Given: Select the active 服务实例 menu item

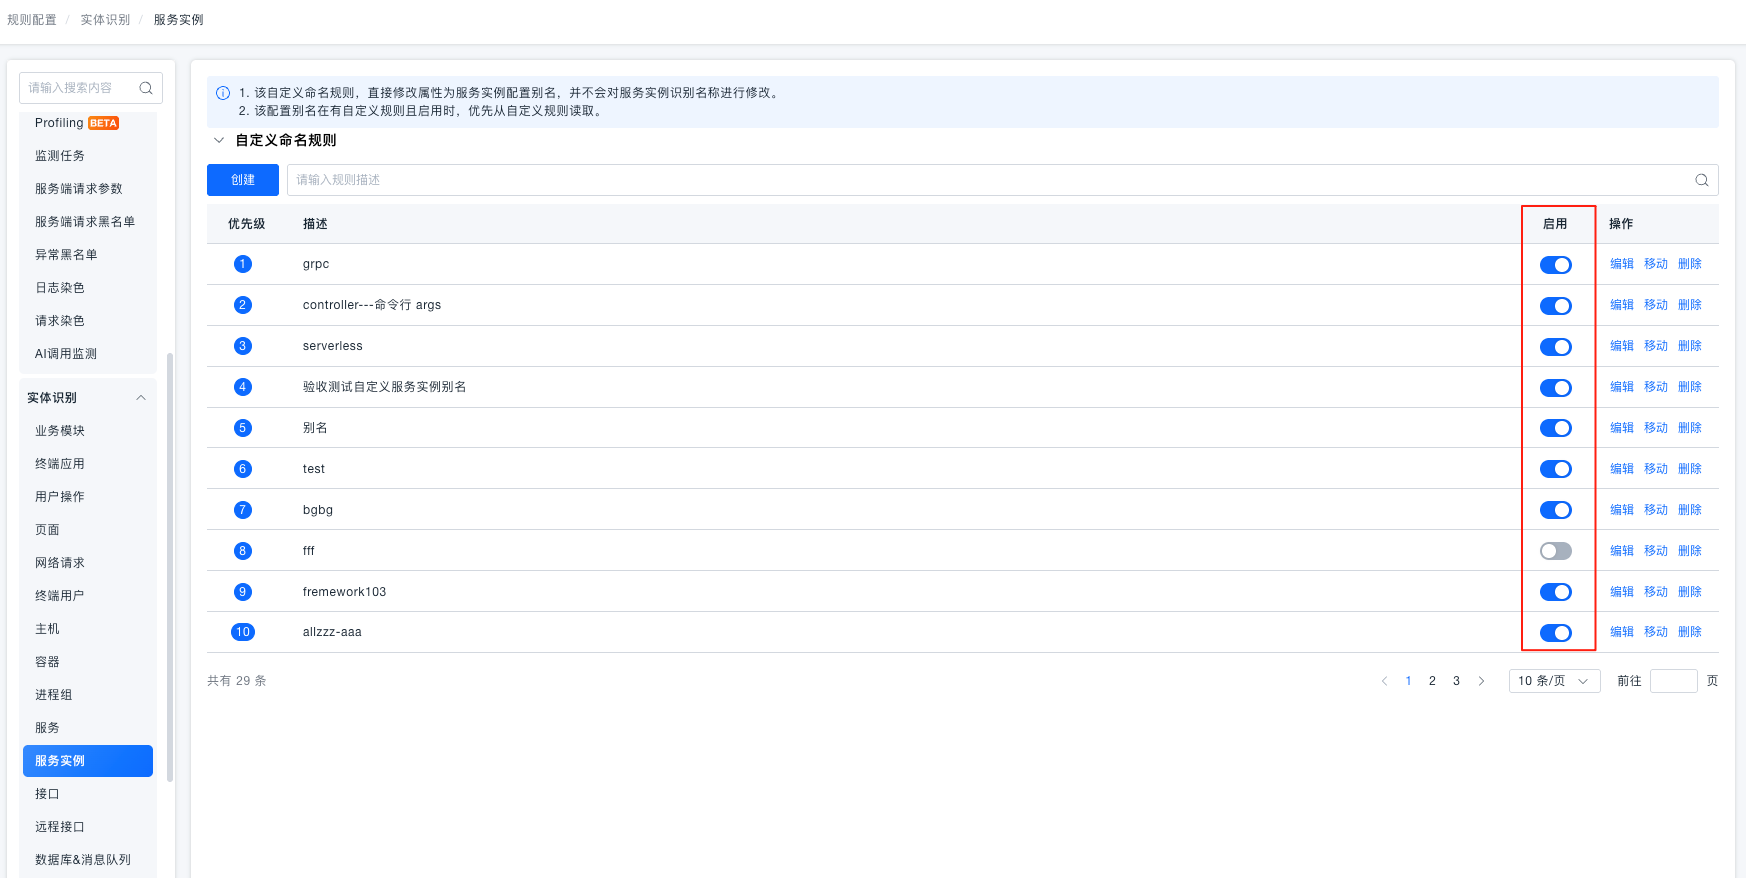Looking at the screenshot, I should pos(88,761).
